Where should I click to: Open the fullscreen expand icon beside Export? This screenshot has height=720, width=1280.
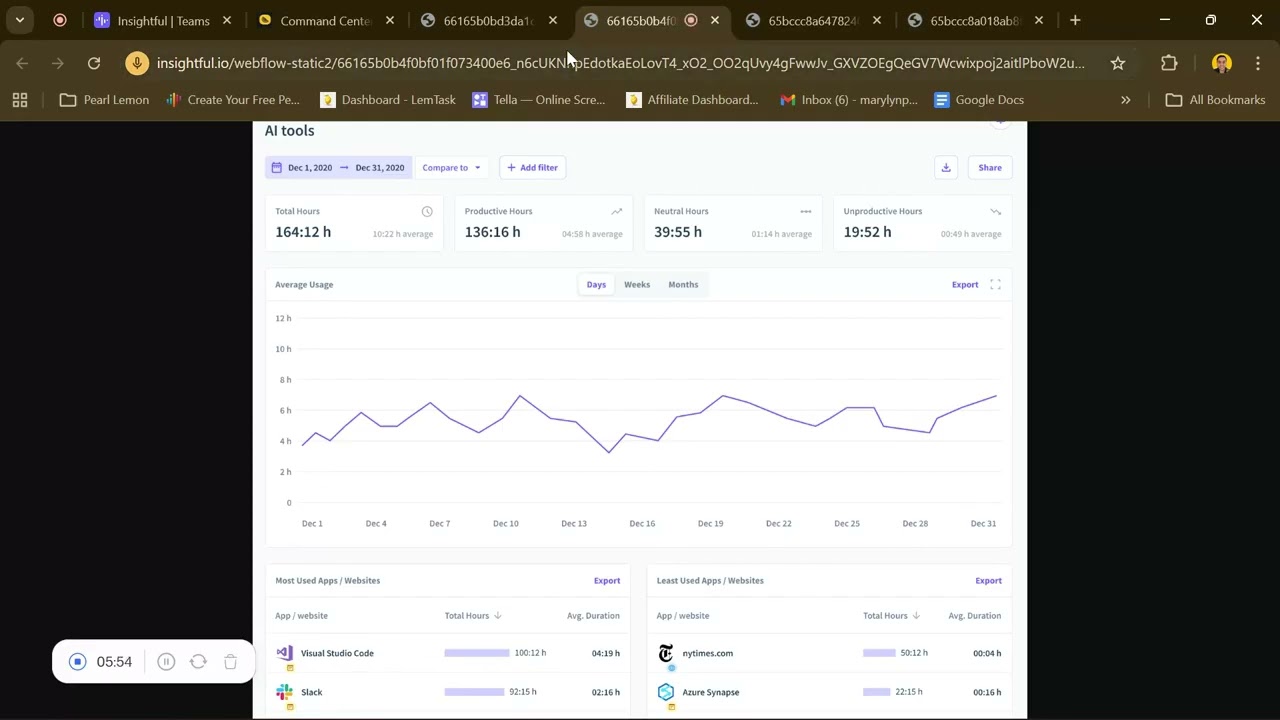click(995, 285)
